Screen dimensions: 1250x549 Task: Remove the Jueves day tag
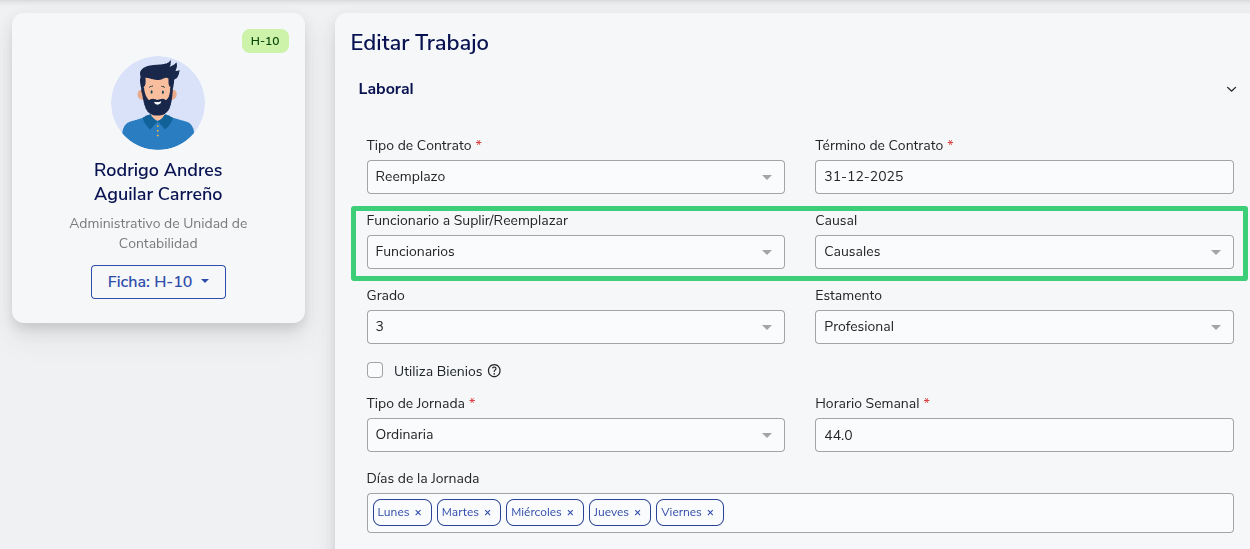[638, 513]
